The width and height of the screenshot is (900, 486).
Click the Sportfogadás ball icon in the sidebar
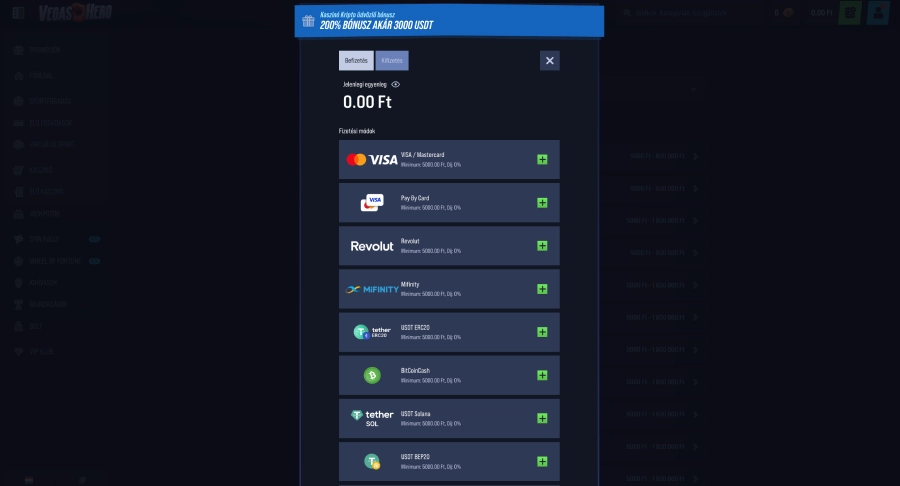tap(18, 101)
